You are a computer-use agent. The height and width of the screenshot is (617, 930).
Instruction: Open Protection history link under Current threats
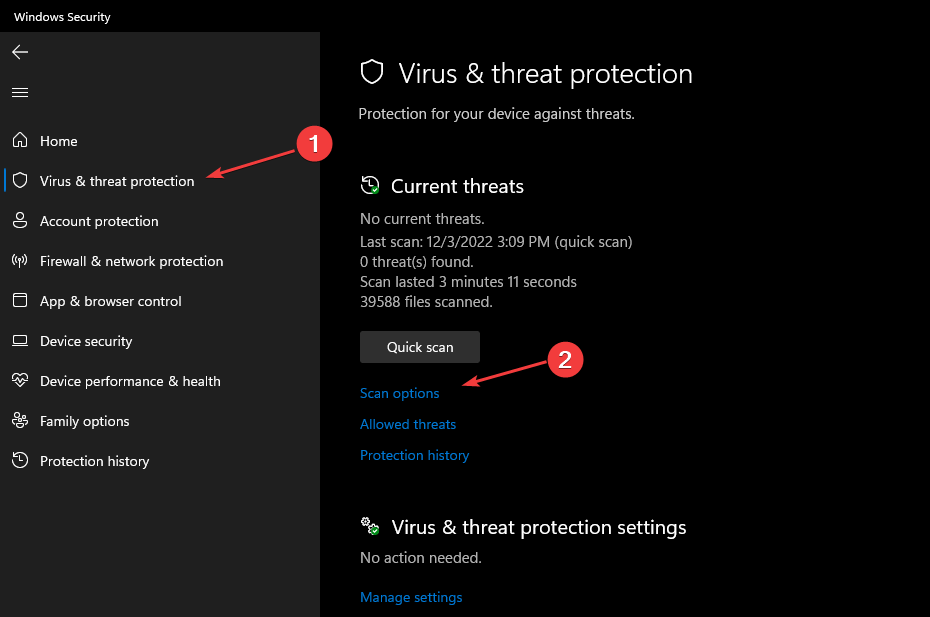point(414,455)
